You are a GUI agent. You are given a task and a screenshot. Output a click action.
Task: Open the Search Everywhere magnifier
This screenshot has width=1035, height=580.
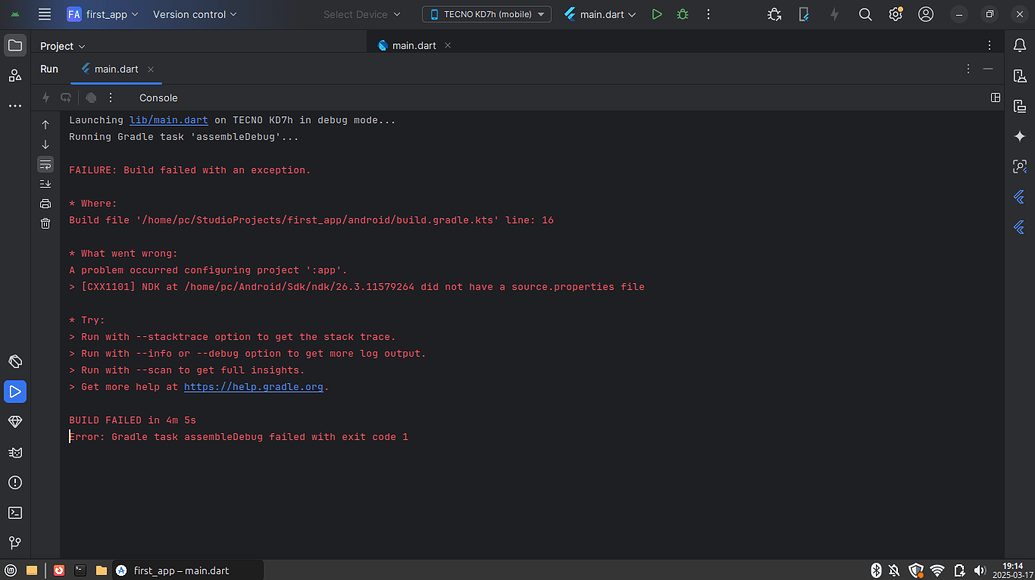coord(866,15)
